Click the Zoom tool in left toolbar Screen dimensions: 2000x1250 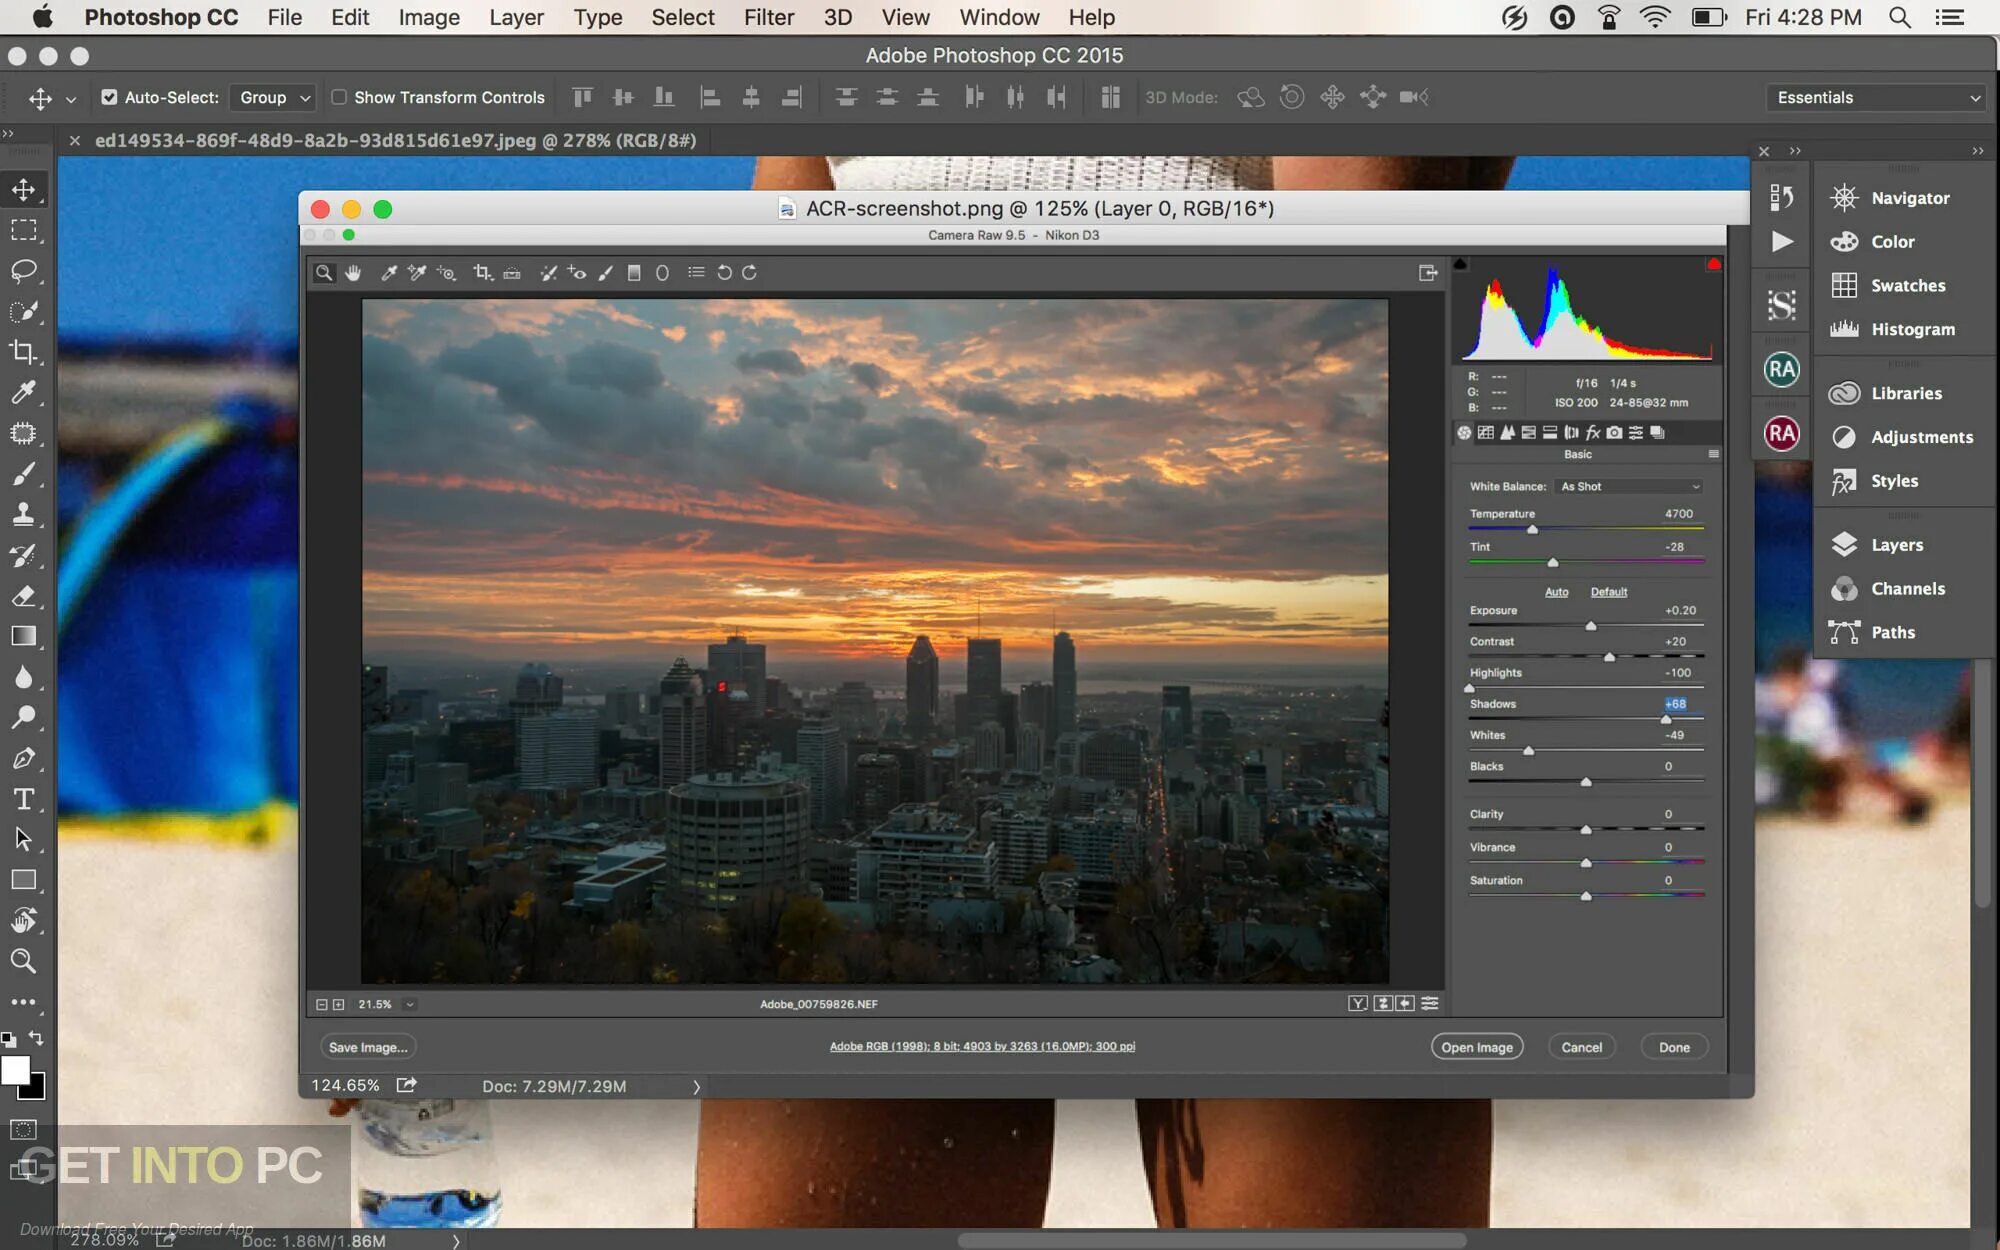(x=24, y=961)
